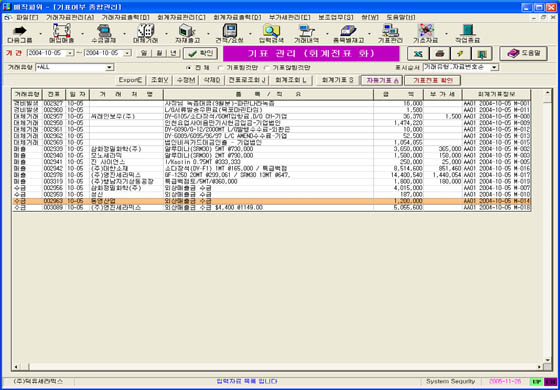Open the 기초자료 toolbar icon
This screenshot has height=390, width=560.
[x=425, y=34]
